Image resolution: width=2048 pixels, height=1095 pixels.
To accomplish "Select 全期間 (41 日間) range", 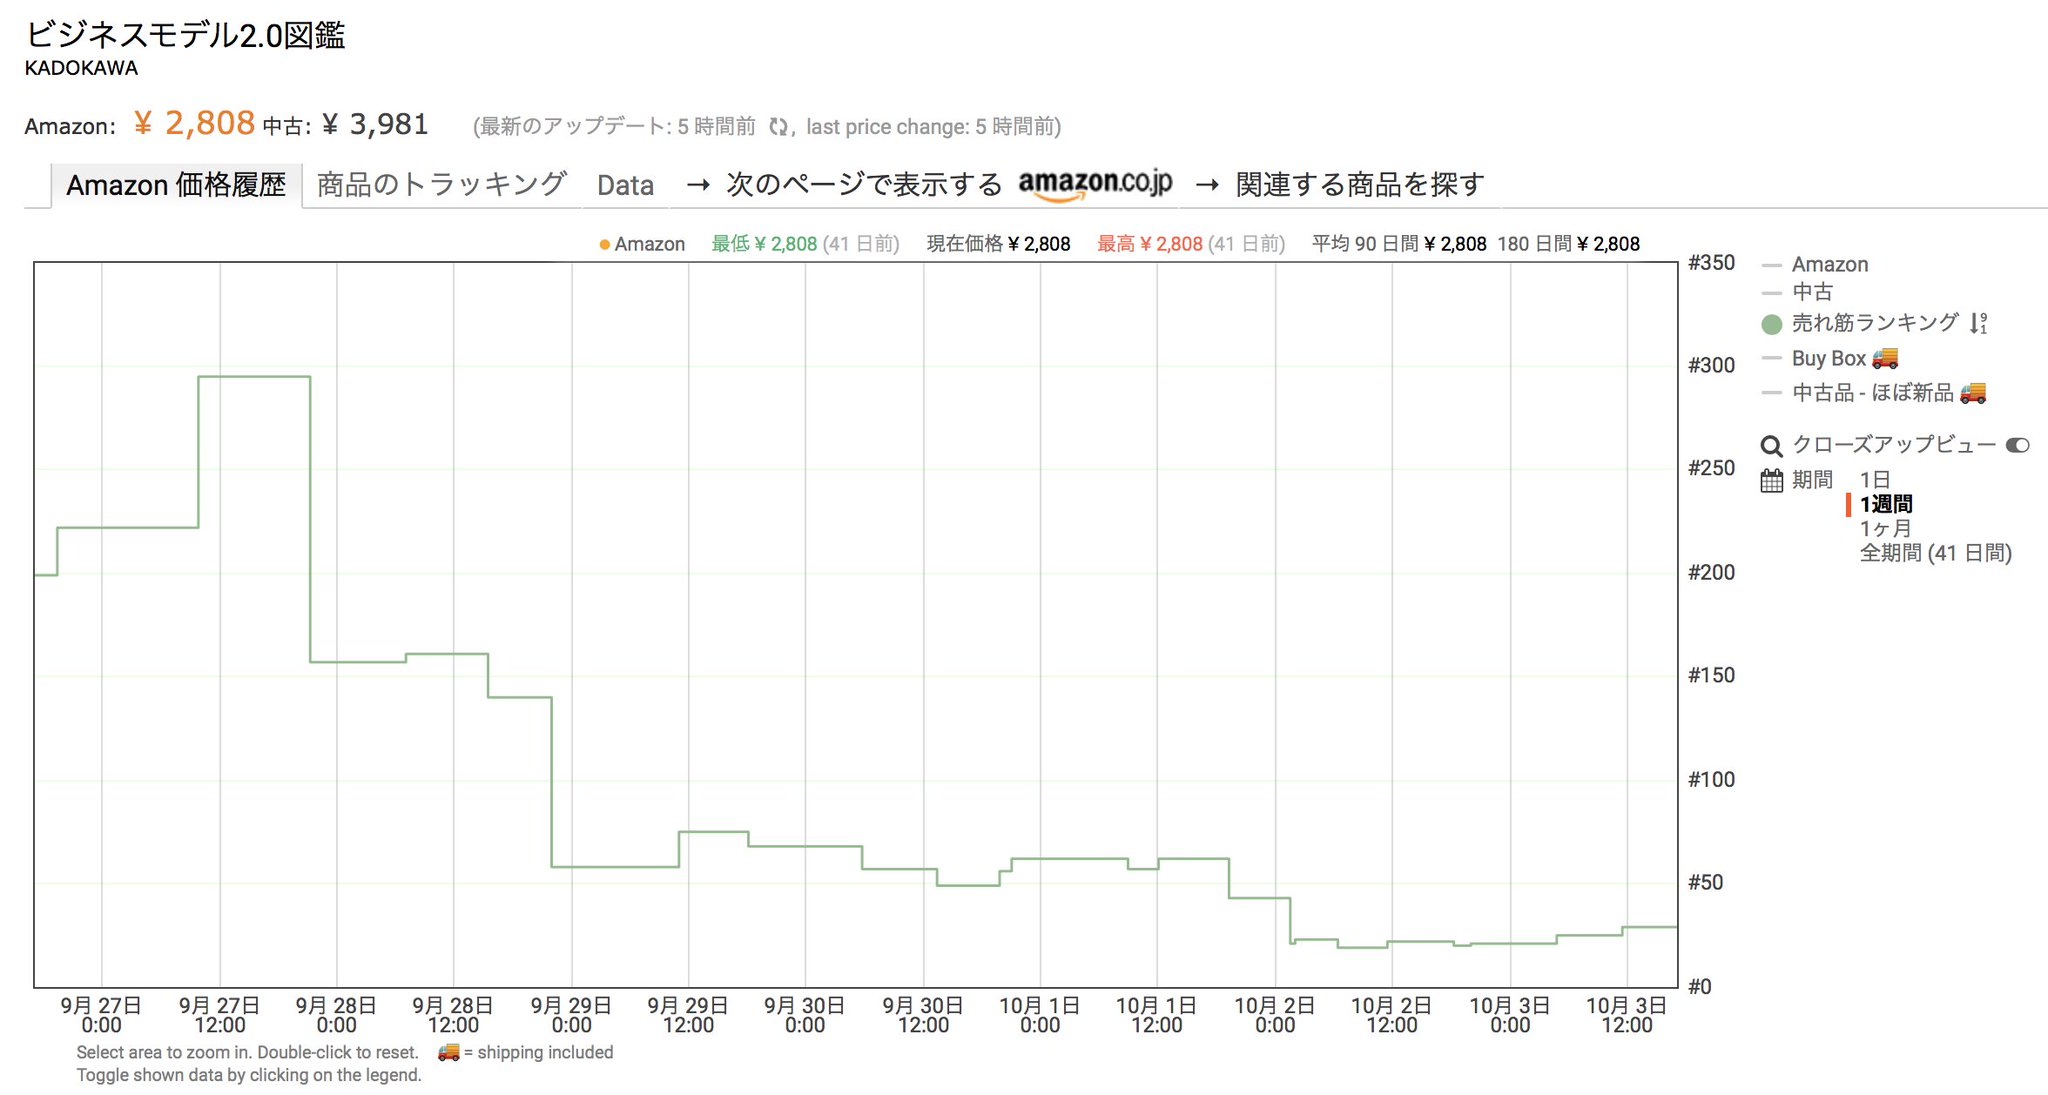I will tap(1935, 553).
